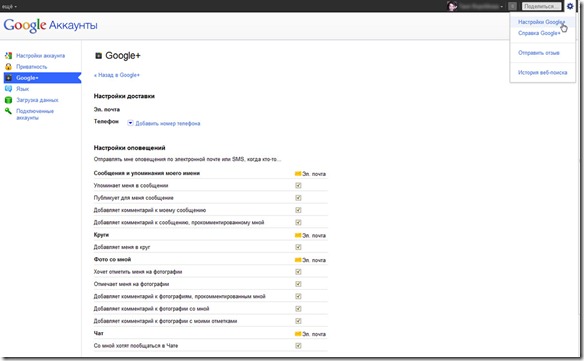Open Язык section in sidebar

pyautogui.click(x=22, y=89)
